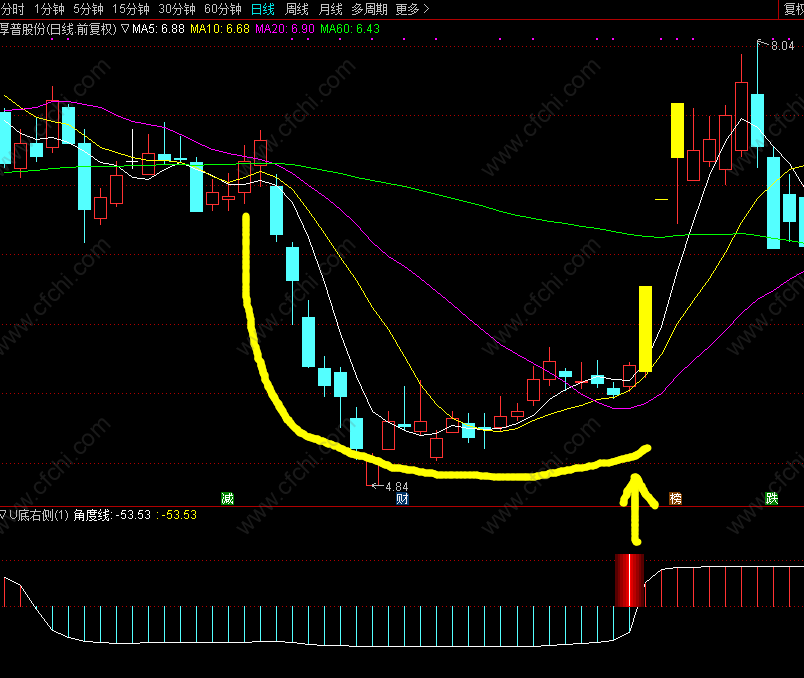
Task: Click the MA20: 6.90 indicator label
Action: [285, 29]
